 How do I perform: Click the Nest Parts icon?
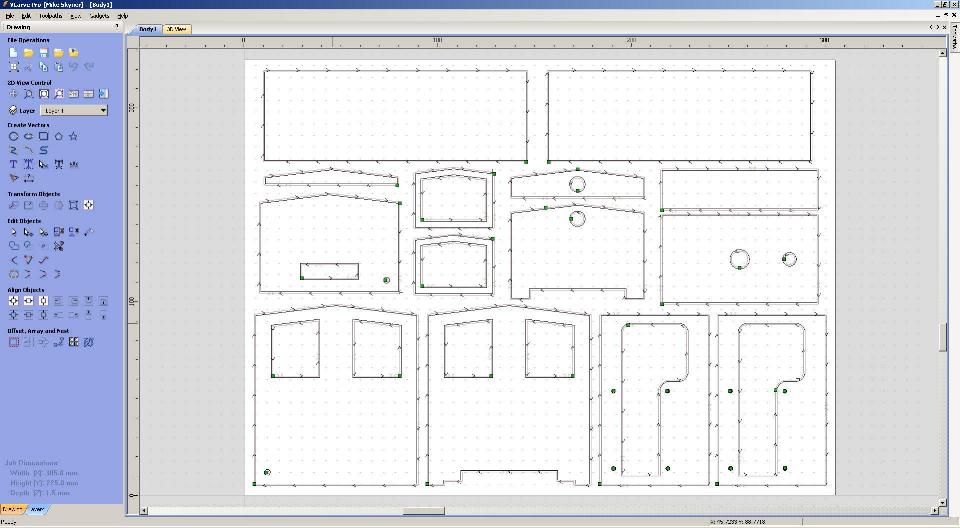click(89, 342)
